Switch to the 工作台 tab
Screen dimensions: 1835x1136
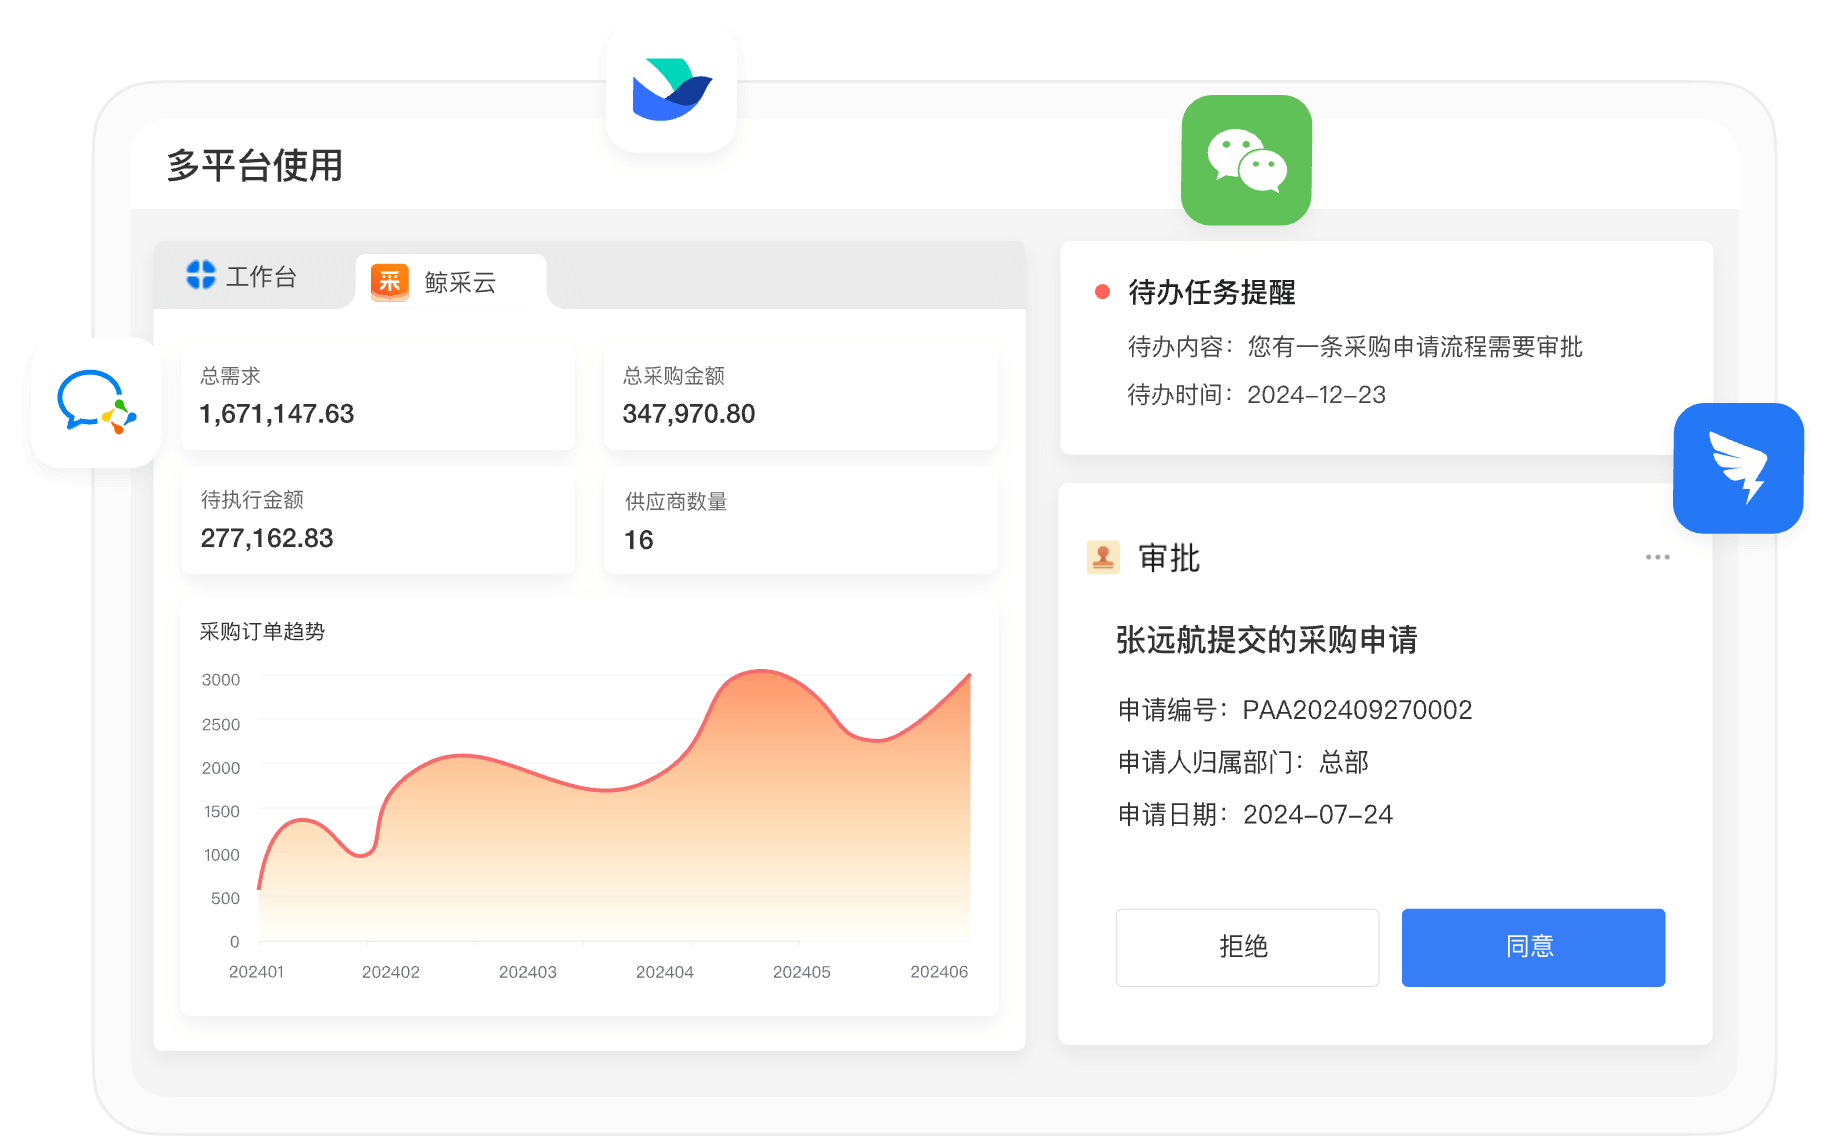point(243,276)
